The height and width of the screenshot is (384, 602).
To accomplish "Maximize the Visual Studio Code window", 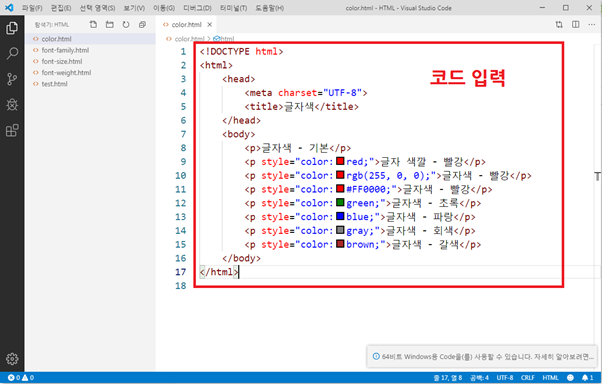I will pos(566,8).
